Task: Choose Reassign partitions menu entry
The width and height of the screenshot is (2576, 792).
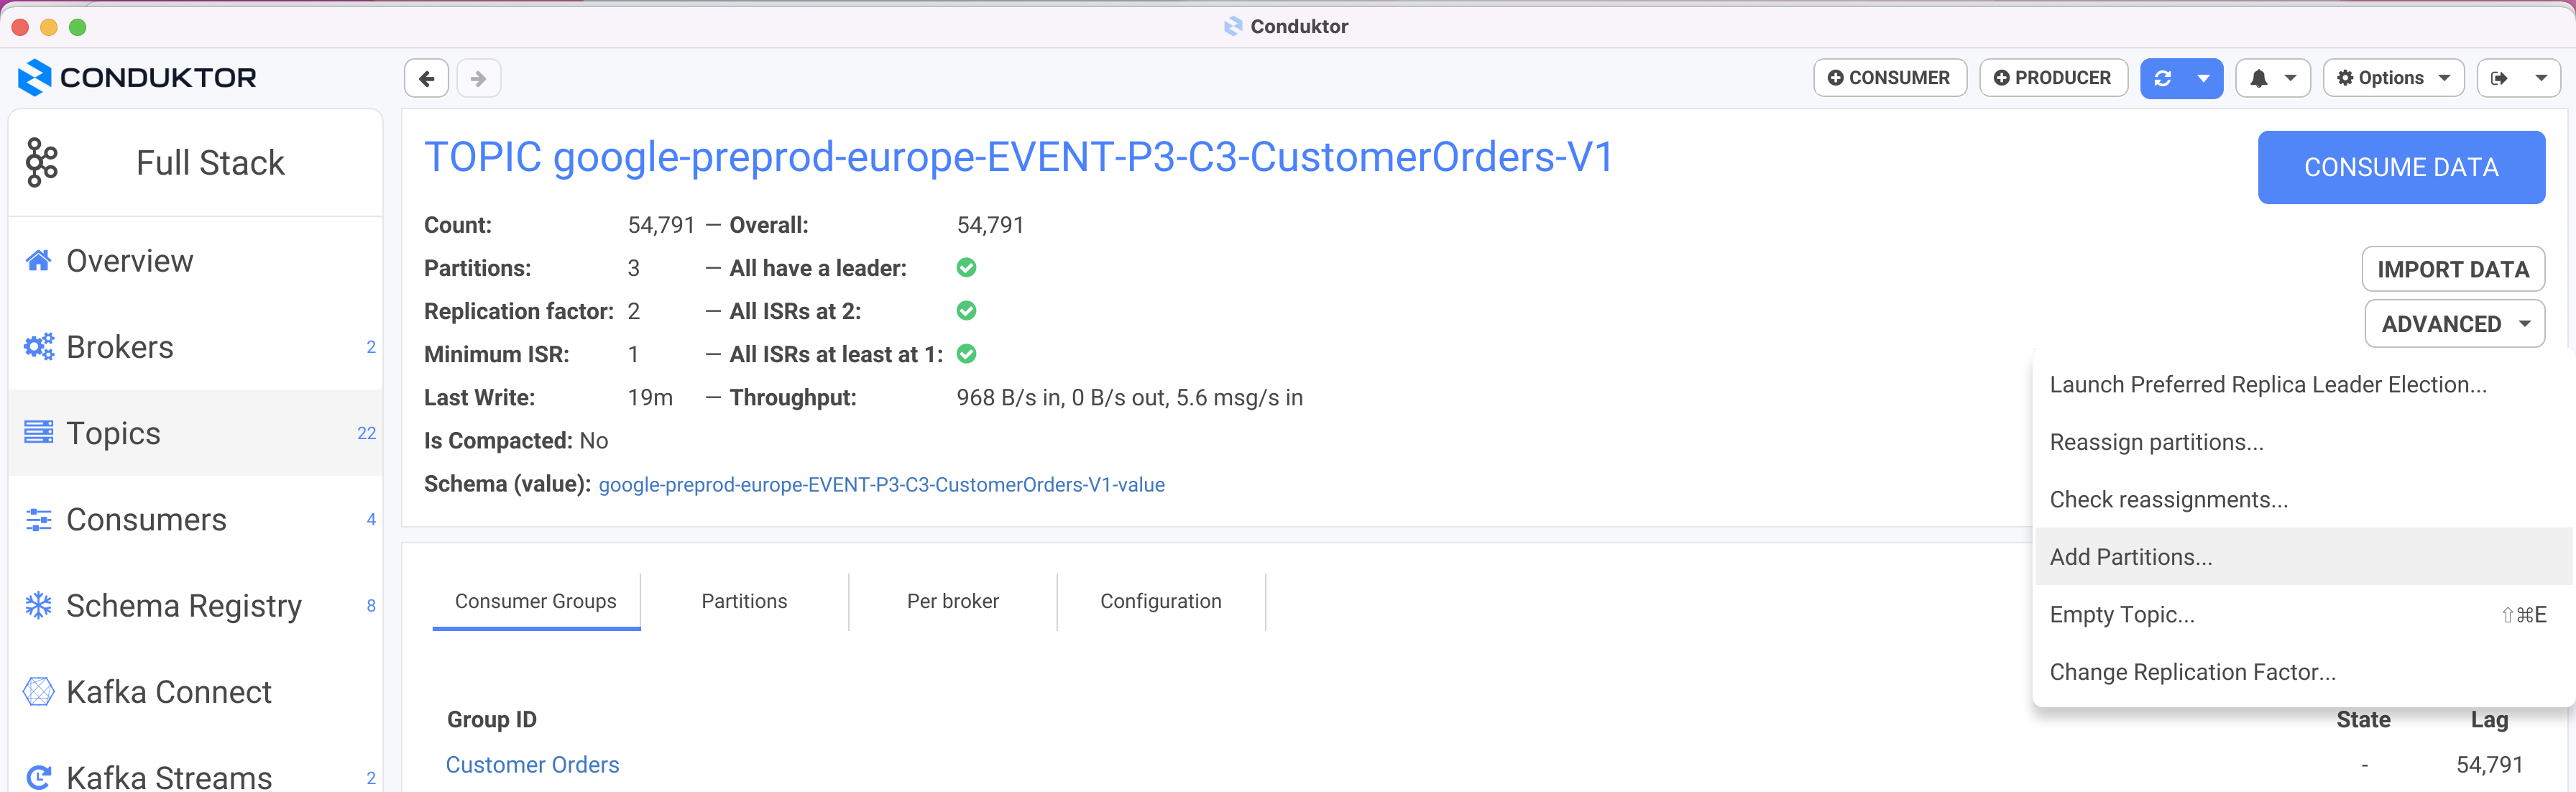Action: coord(2304,442)
